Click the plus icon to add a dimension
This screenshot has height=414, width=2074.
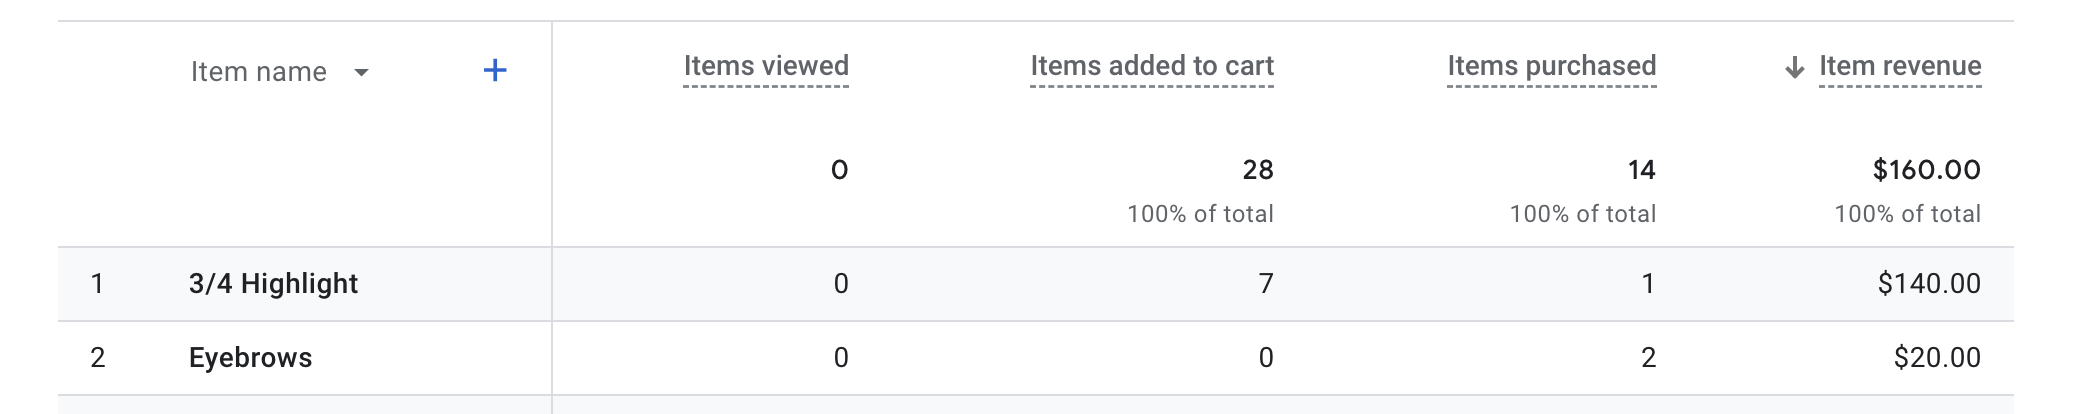pyautogui.click(x=495, y=70)
